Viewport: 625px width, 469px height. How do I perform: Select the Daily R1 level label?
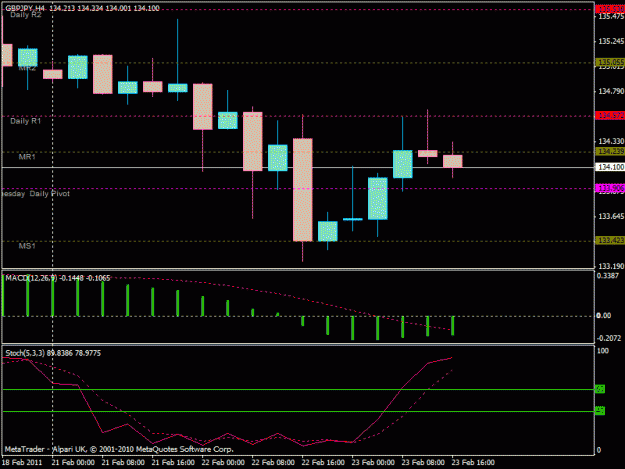point(26,121)
